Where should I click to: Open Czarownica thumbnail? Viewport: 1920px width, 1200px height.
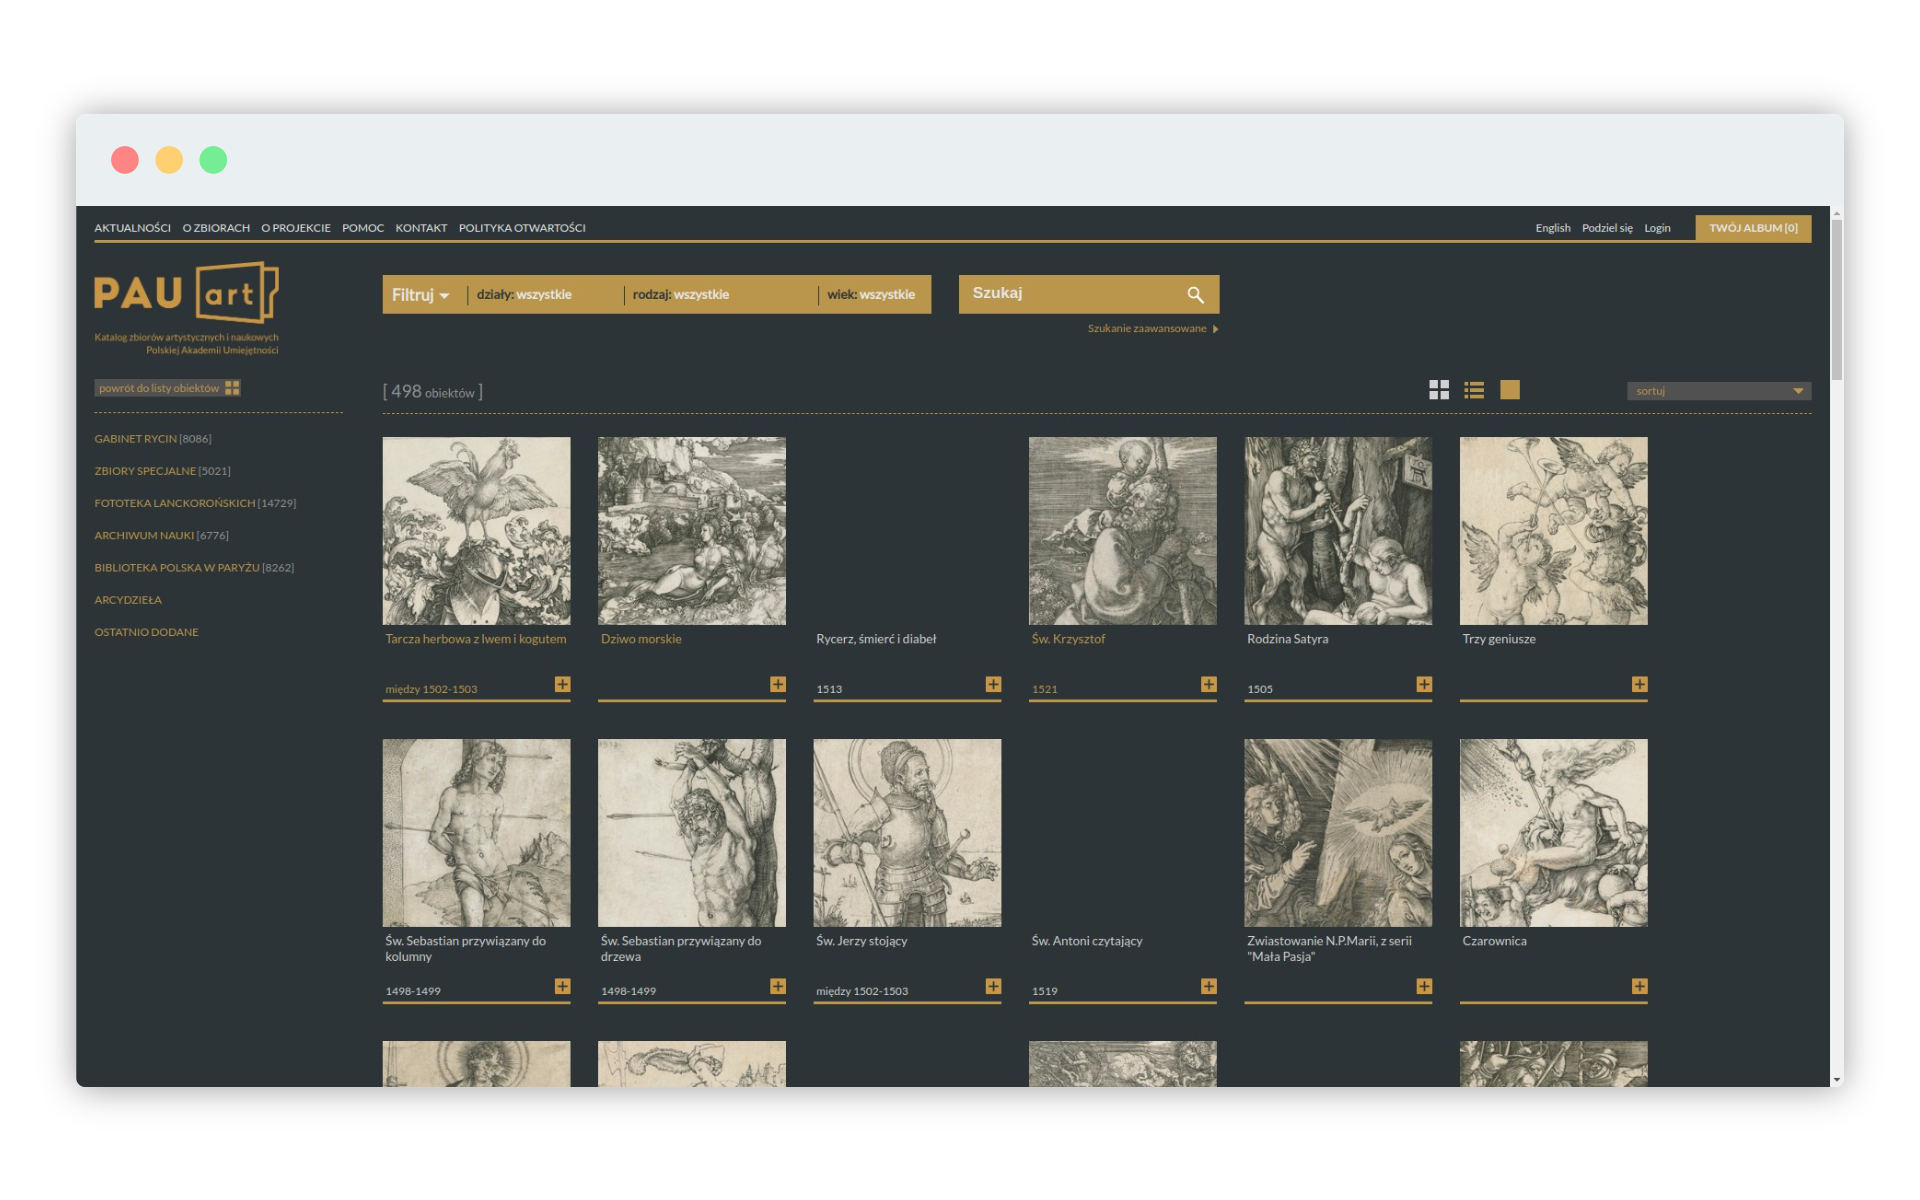[1553, 833]
